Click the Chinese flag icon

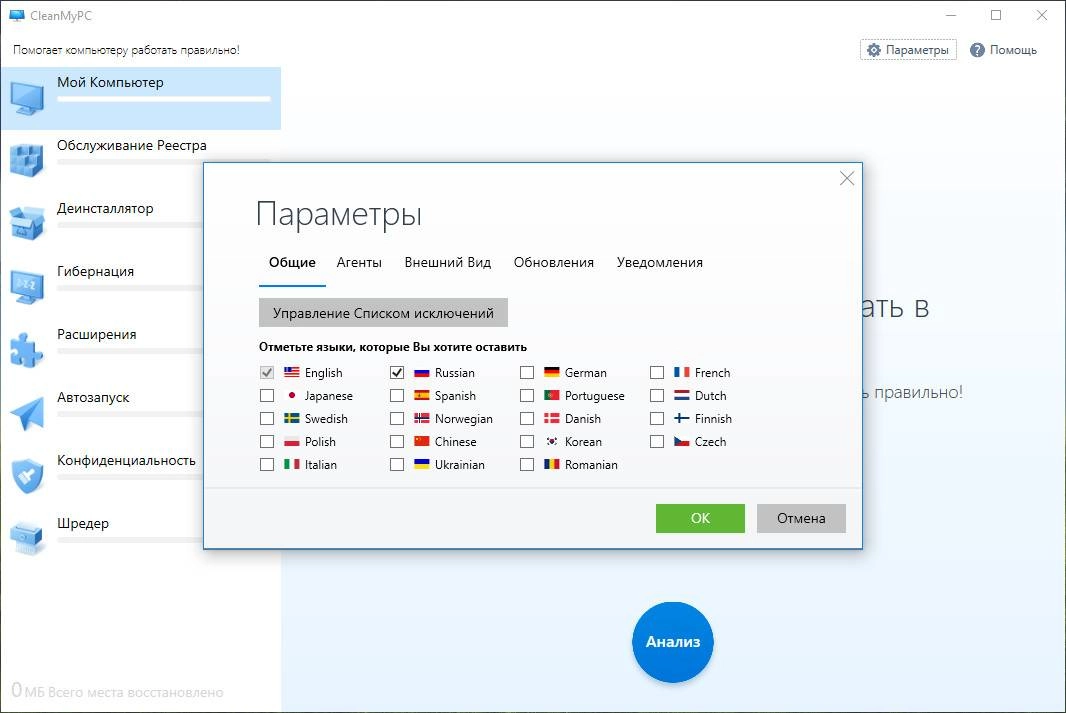[x=422, y=442]
